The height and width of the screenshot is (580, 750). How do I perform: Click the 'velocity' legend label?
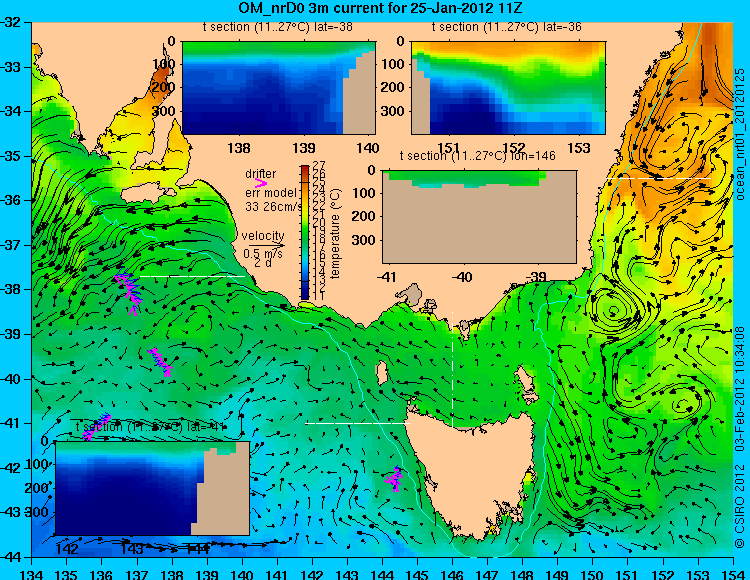(x=263, y=236)
